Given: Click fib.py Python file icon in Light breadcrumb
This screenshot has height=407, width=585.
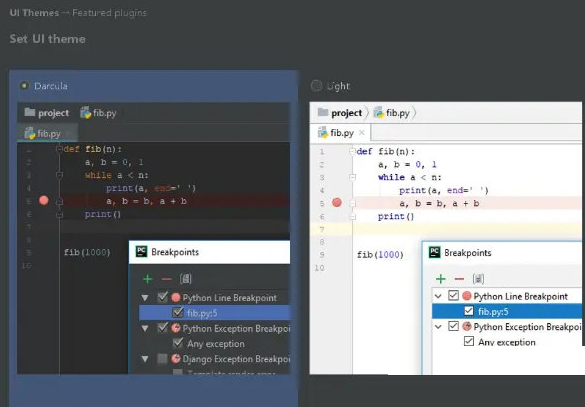Looking at the screenshot, I should pos(378,112).
